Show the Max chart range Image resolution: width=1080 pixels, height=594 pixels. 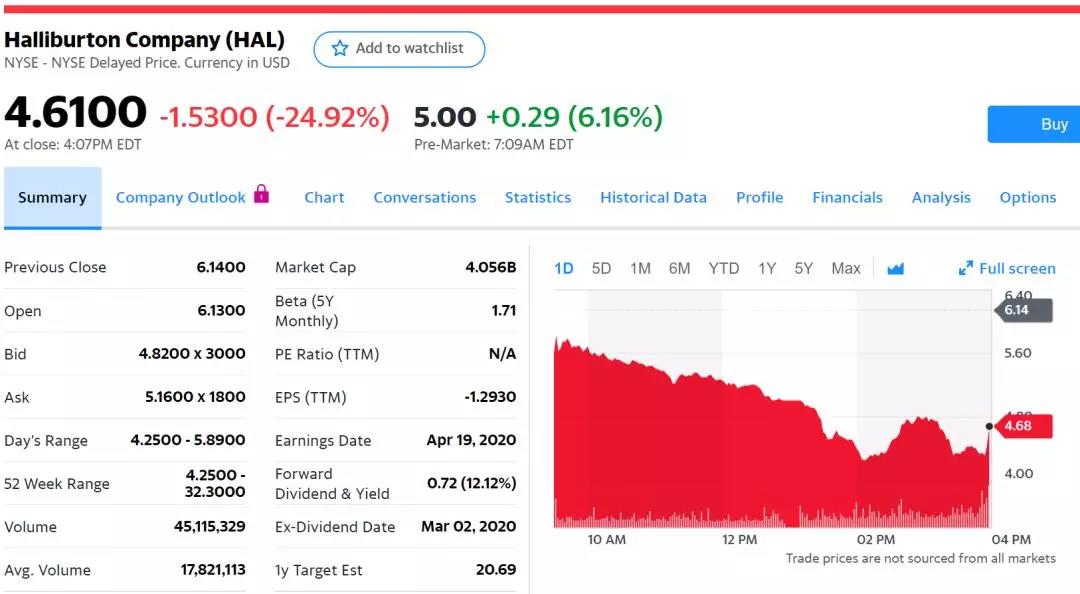pos(846,268)
